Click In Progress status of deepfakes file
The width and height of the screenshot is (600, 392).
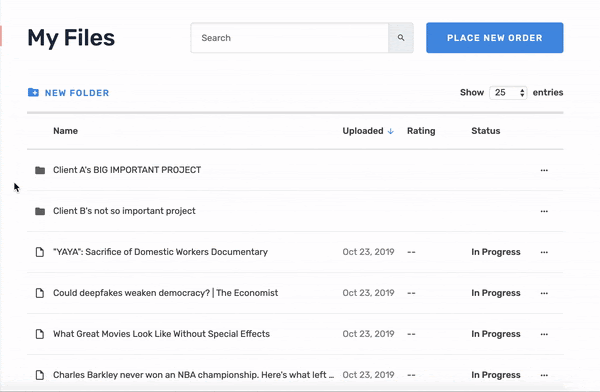pos(496,293)
